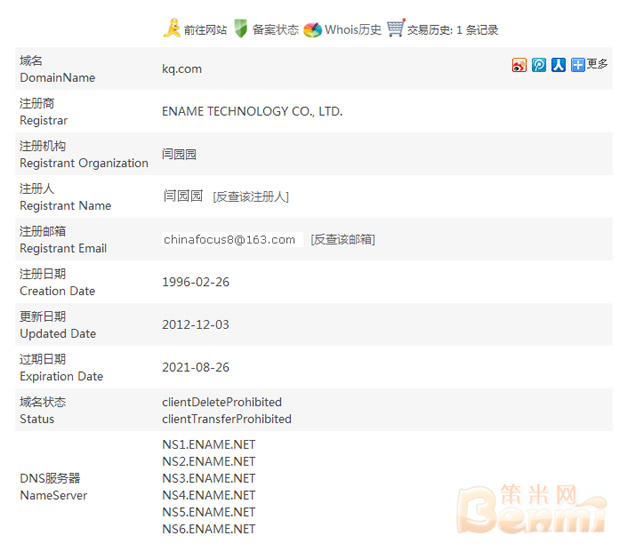Select name server NS1.ENAME.NET

[x=209, y=445]
